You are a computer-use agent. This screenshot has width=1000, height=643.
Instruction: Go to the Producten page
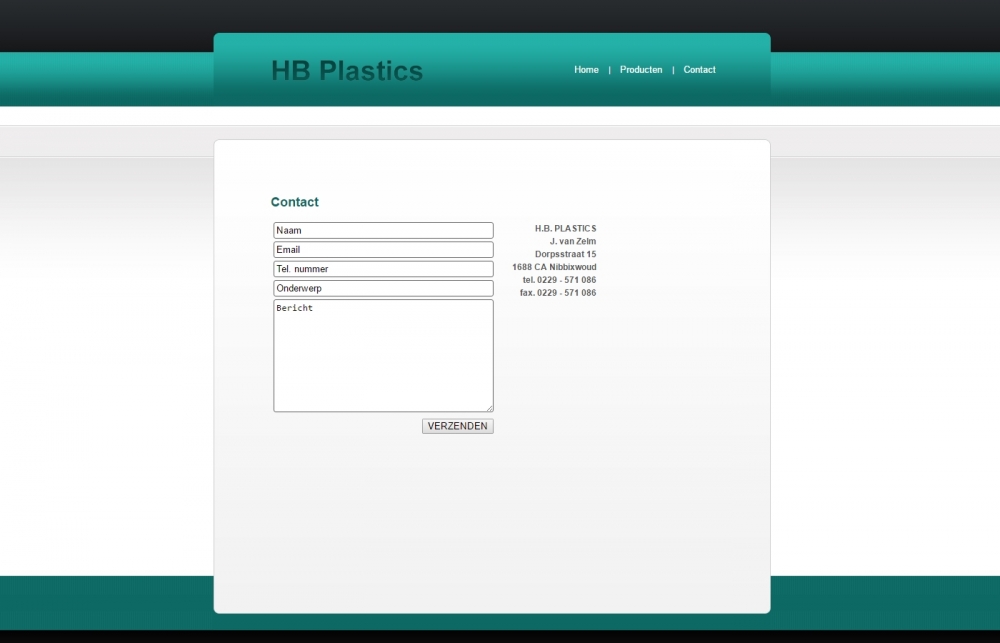pos(641,70)
